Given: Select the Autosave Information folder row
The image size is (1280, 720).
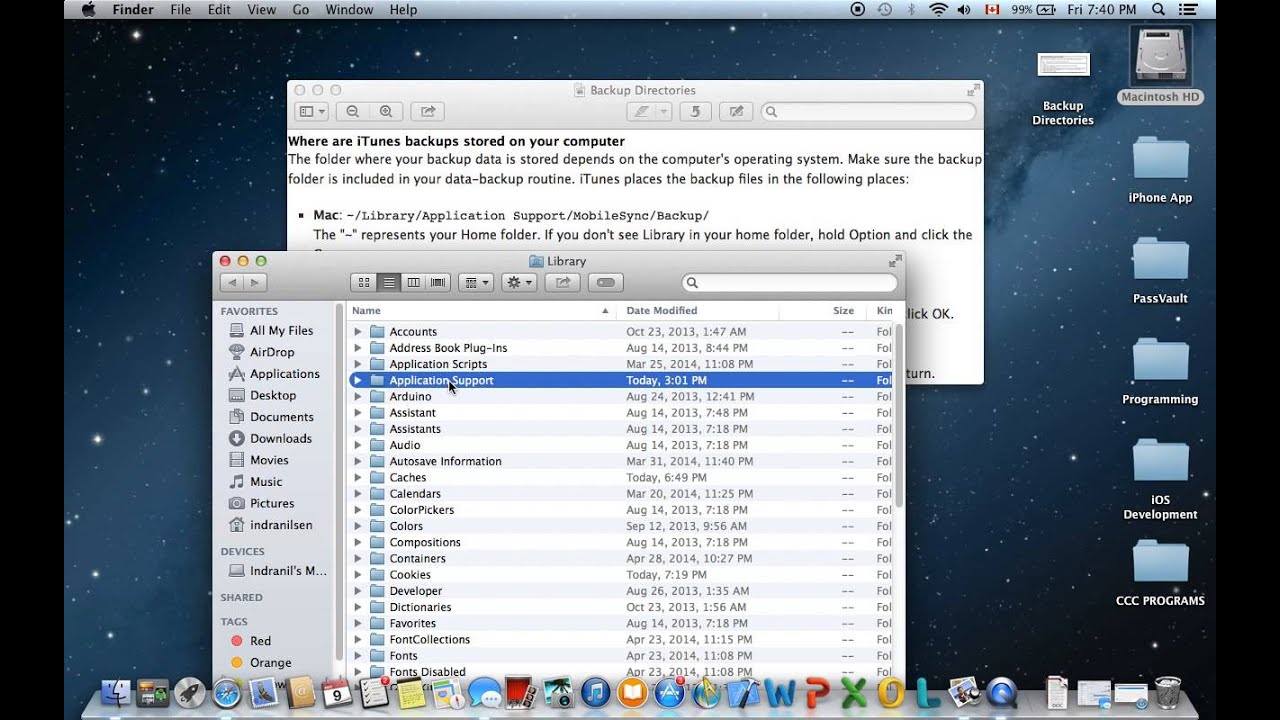Looking at the screenshot, I should [620, 461].
